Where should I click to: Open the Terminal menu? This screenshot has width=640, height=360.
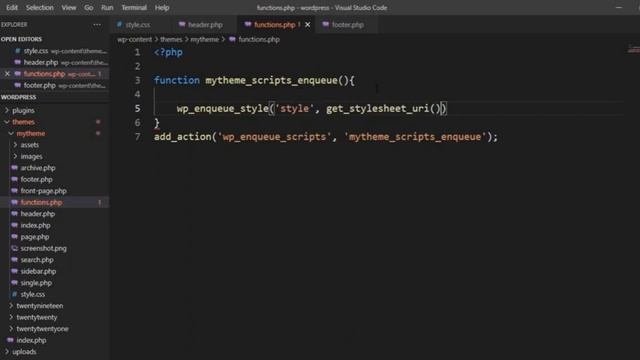[x=134, y=7]
